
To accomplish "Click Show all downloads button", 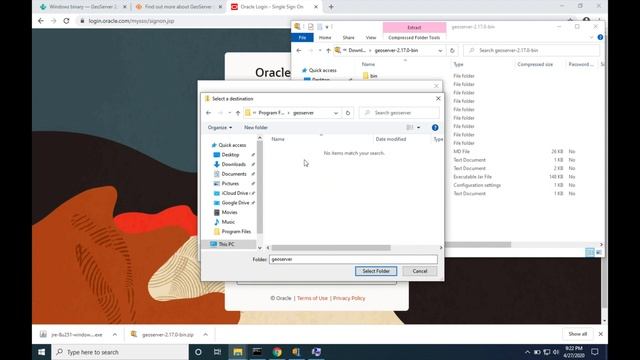I will click(x=578, y=334).
